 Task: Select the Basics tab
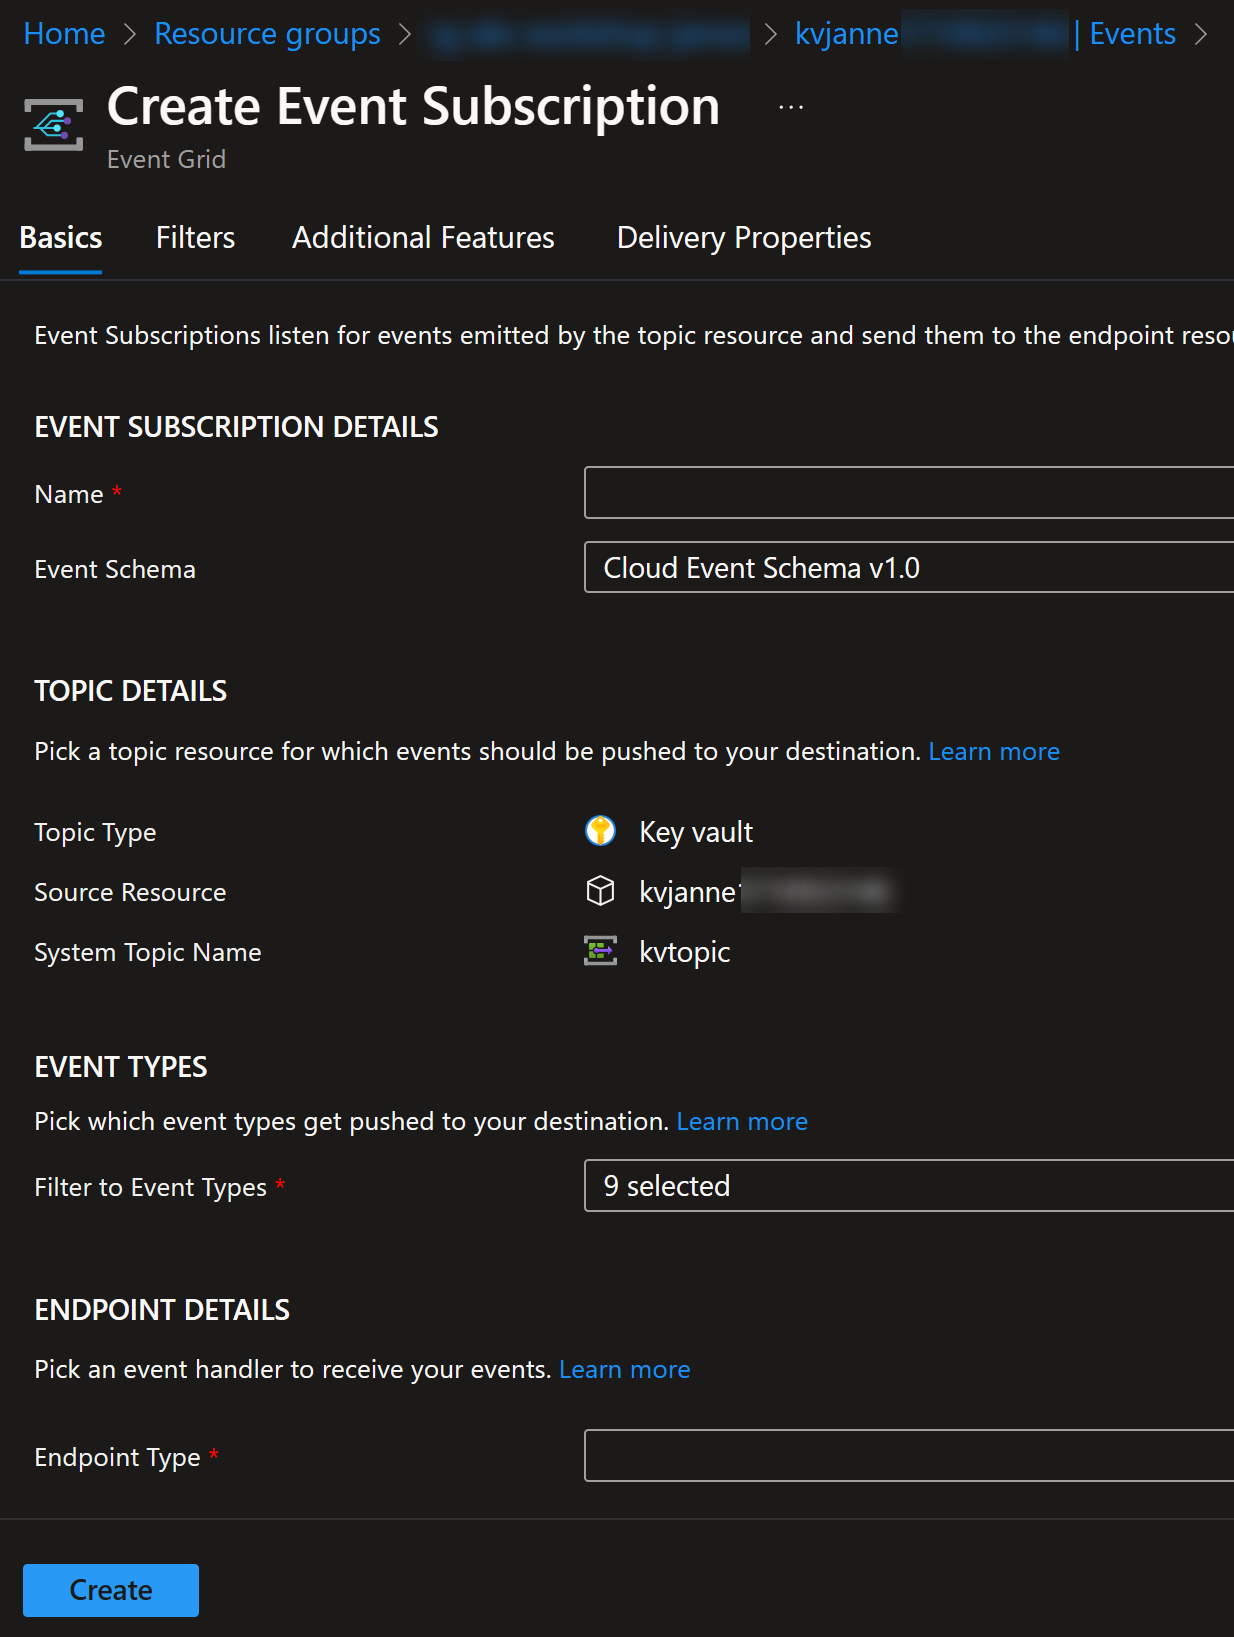point(61,238)
